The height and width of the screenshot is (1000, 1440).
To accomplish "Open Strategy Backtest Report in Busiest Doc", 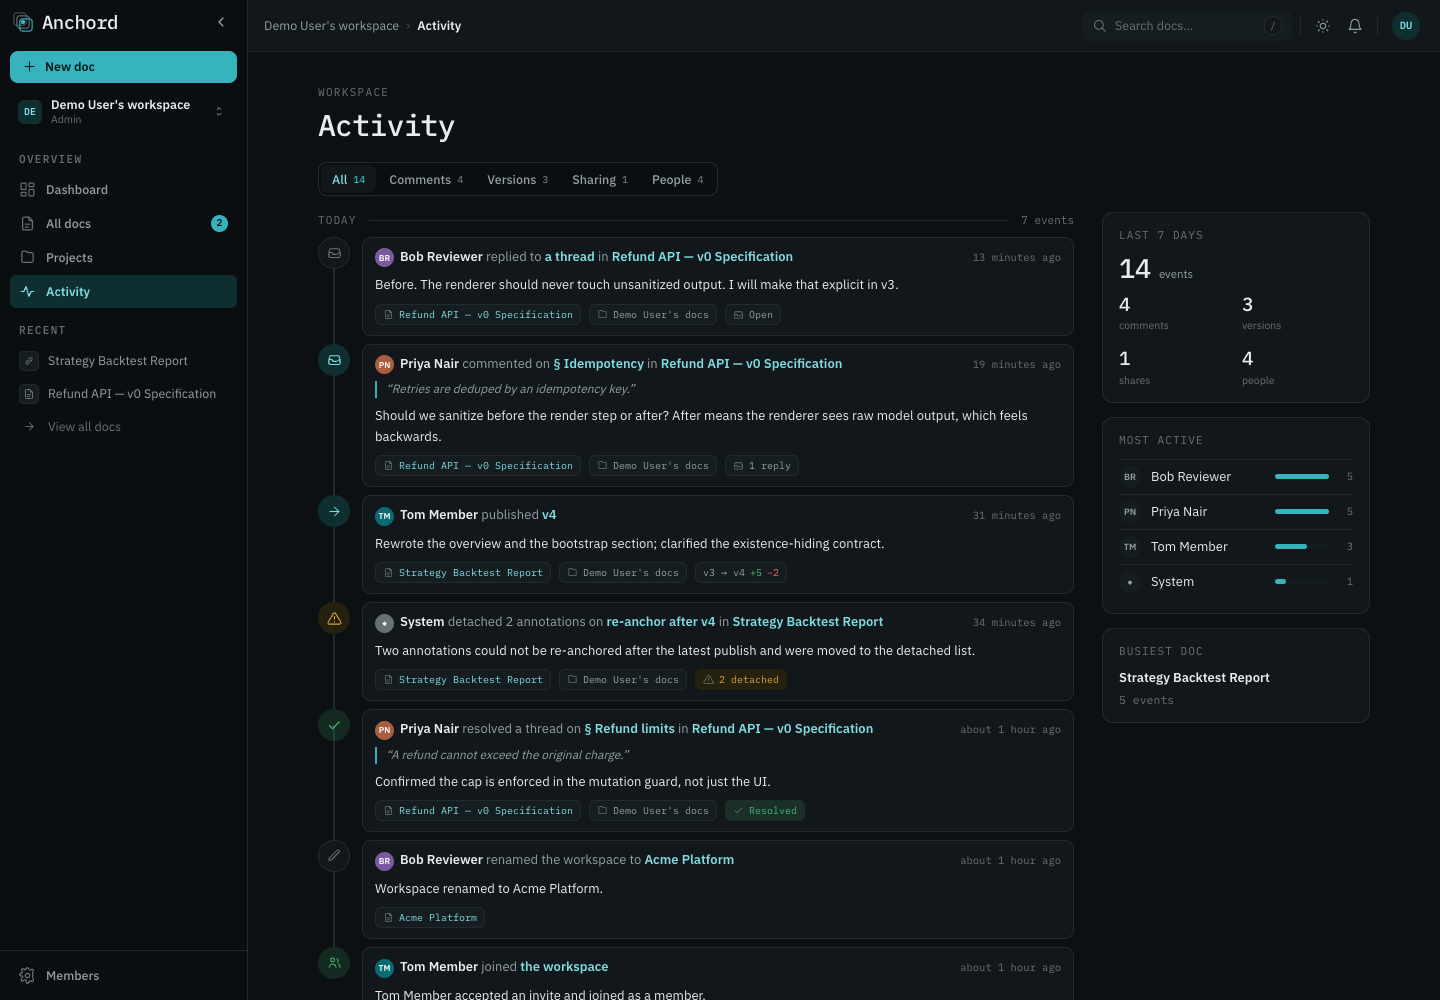I will tap(1194, 678).
